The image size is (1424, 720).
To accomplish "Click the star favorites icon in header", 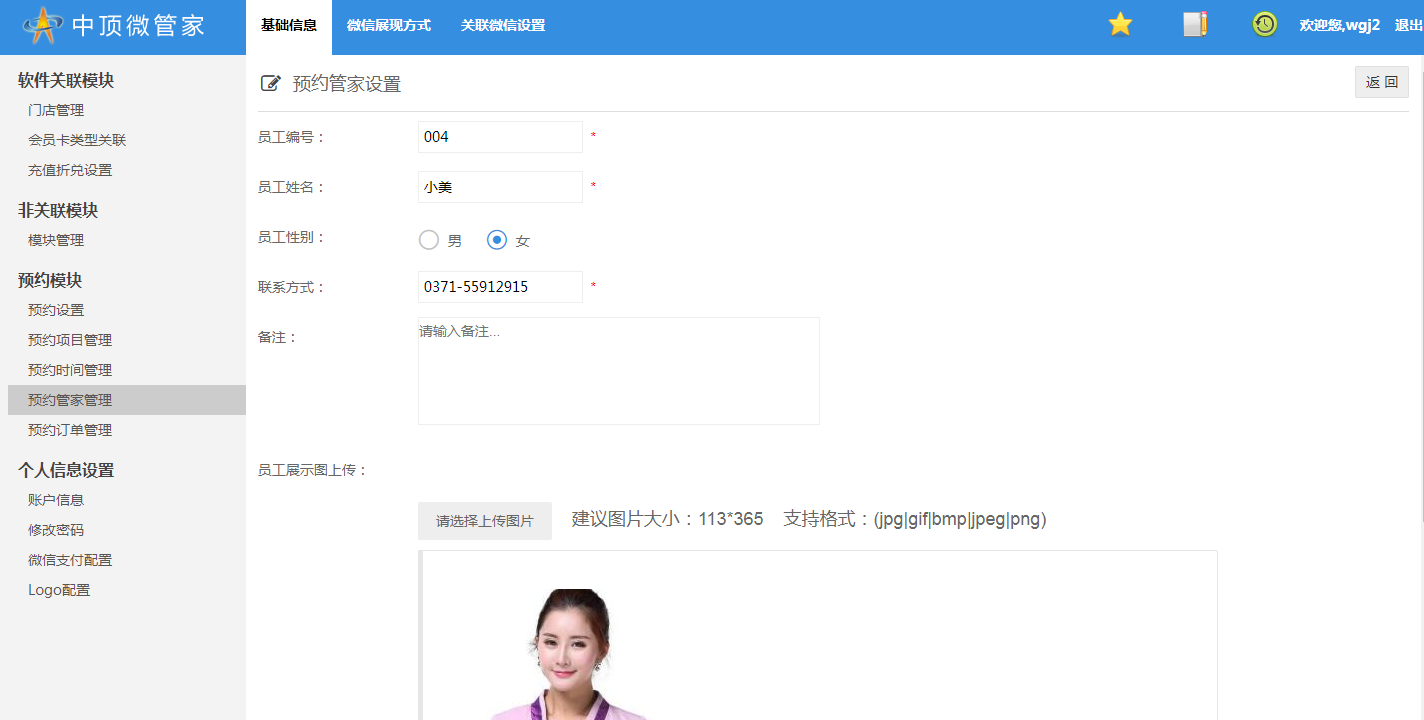I will click(x=1120, y=25).
